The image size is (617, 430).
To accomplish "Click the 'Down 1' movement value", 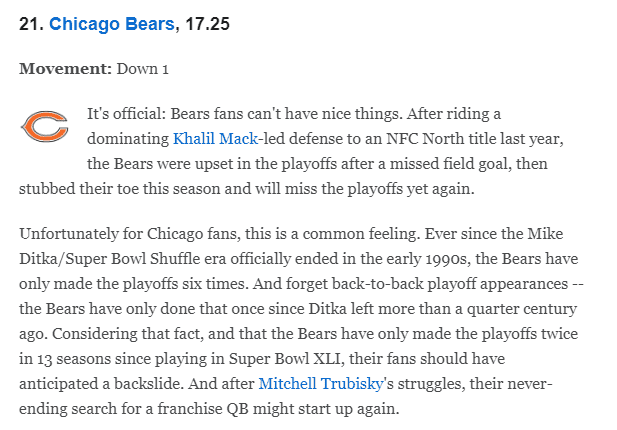I will [143, 69].
